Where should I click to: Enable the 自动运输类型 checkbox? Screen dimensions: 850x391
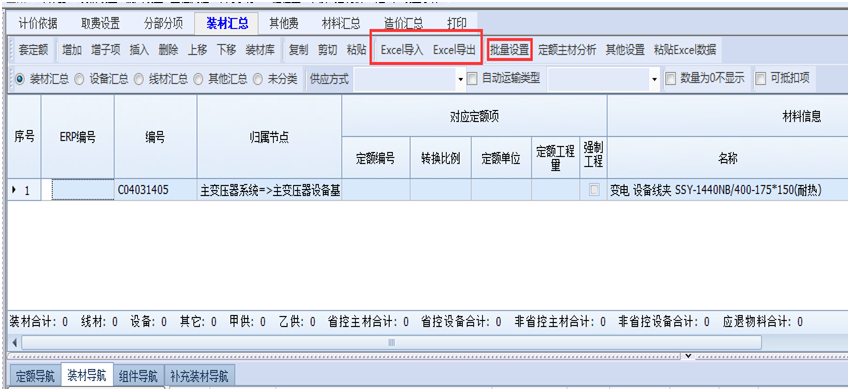(x=472, y=79)
